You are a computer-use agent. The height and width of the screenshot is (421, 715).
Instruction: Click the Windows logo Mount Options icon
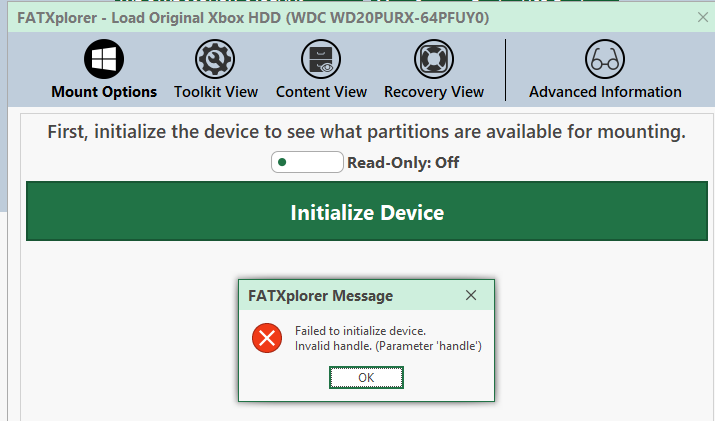coord(104,59)
